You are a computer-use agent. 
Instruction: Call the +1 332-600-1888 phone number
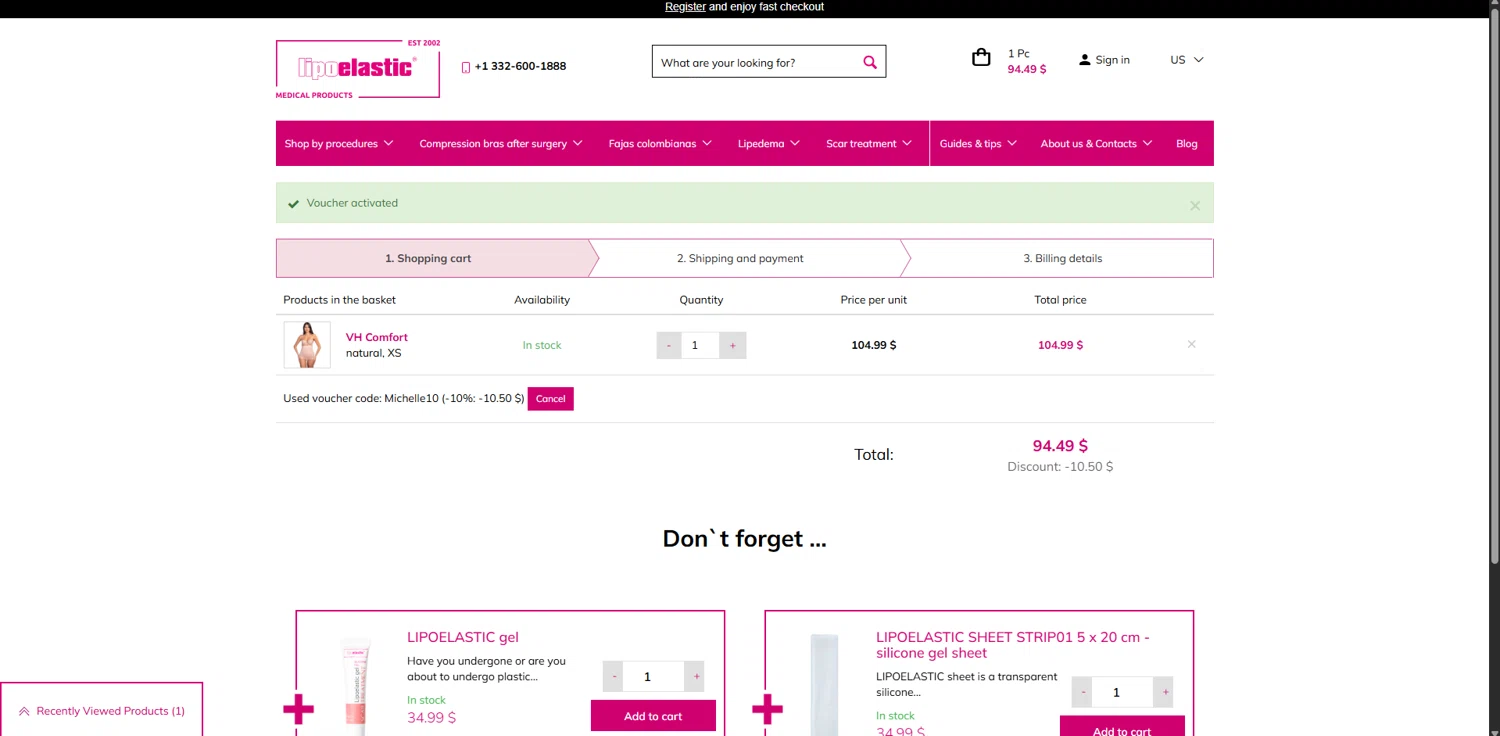(x=520, y=66)
